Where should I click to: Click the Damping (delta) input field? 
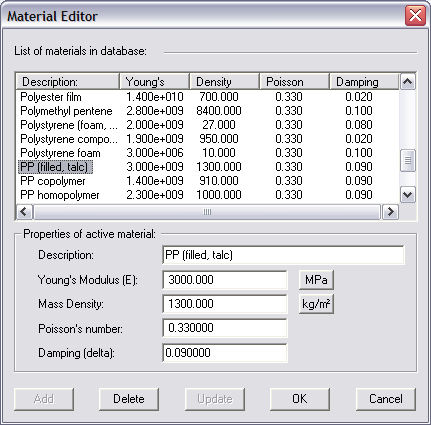coord(225,353)
